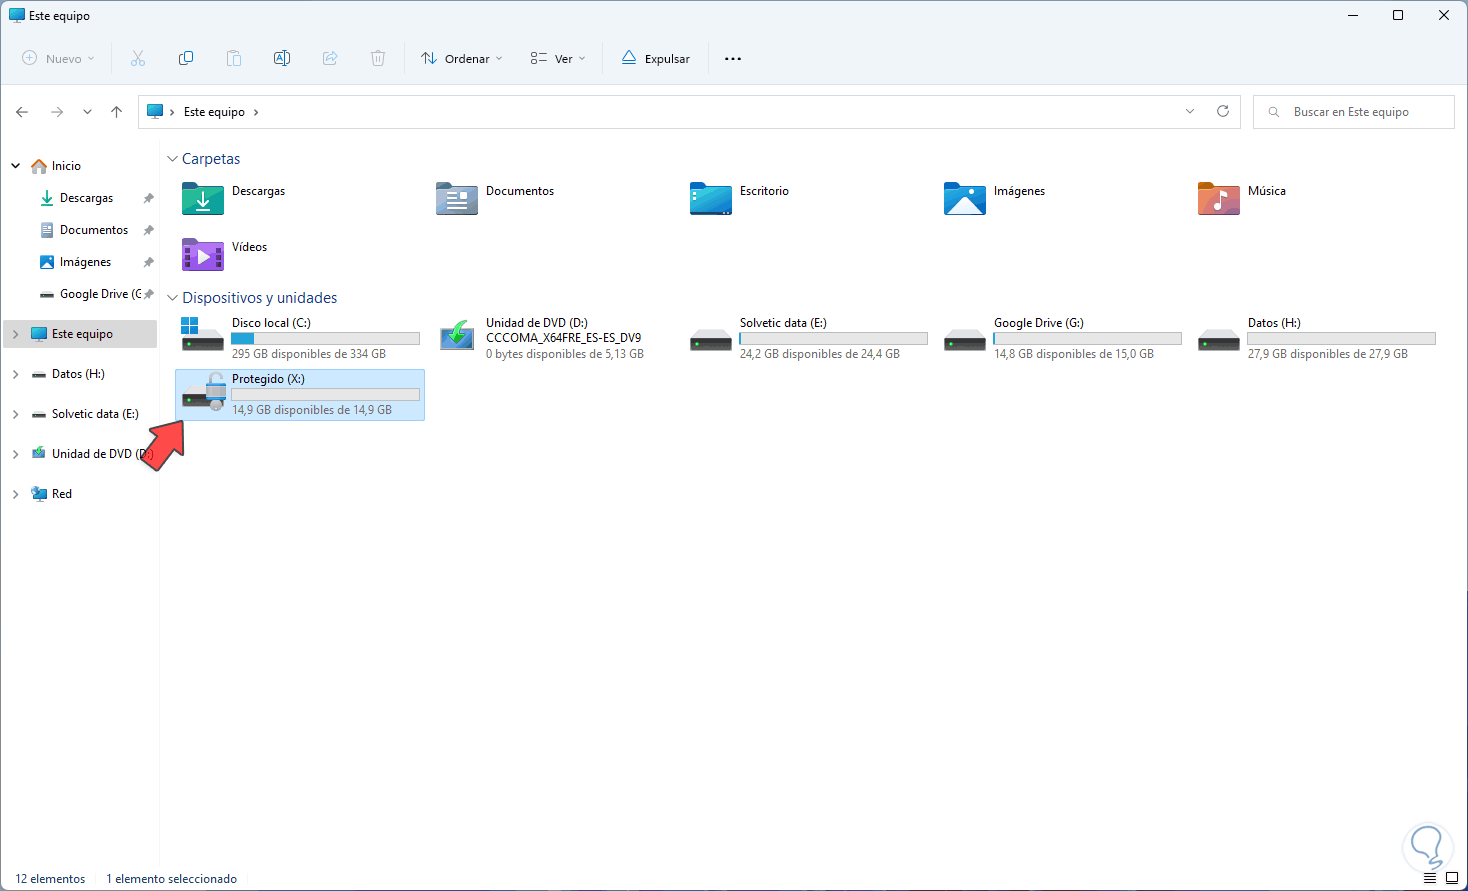Select the Unidad de DVD (D:) drive
This screenshot has height=891, width=1468.
(554, 339)
